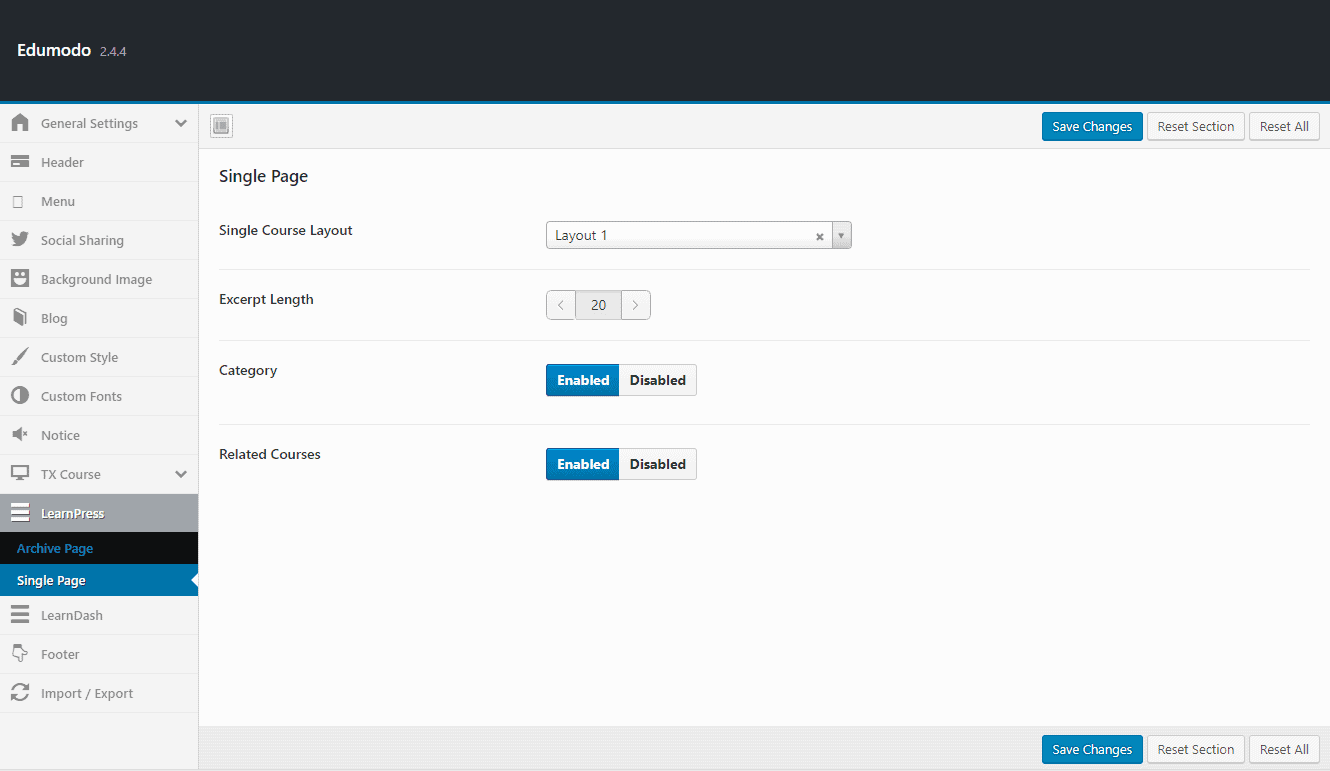Open the Archive Page submenu item
Image resolution: width=1330 pixels, height=771 pixels.
pos(55,548)
